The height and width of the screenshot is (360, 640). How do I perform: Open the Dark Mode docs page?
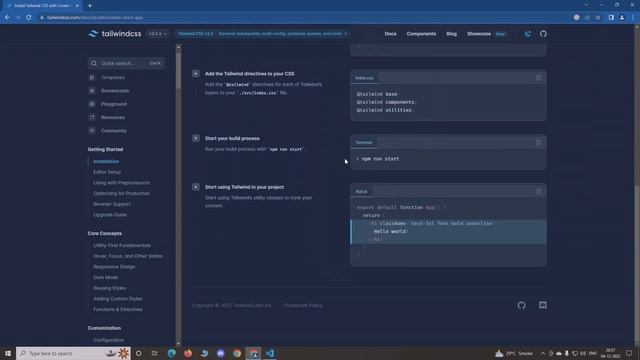[105, 277]
